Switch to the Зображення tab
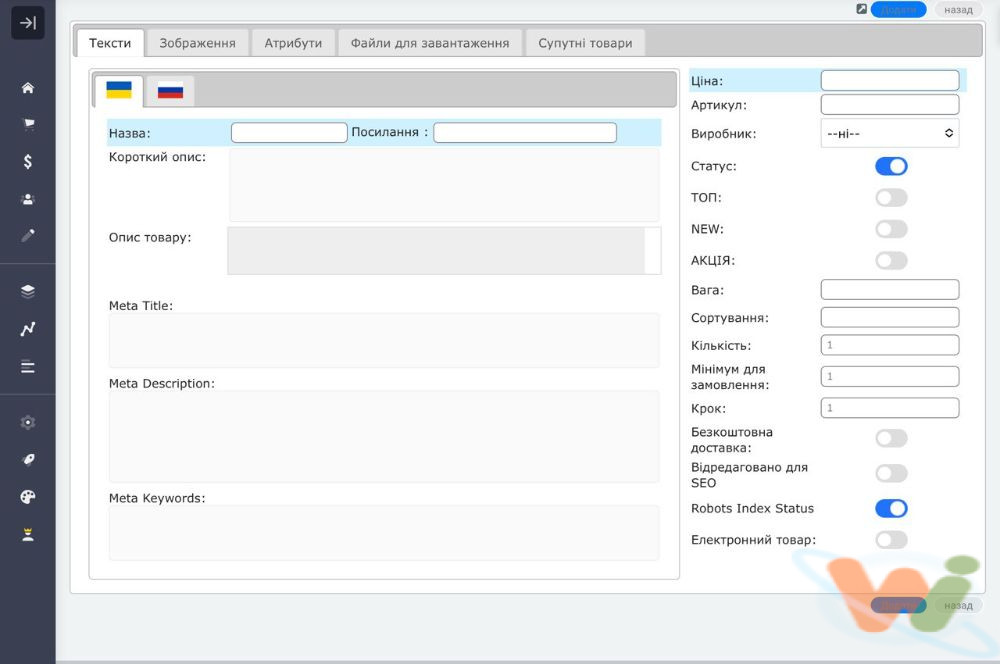This screenshot has height=664, width=1000. click(198, 43)
